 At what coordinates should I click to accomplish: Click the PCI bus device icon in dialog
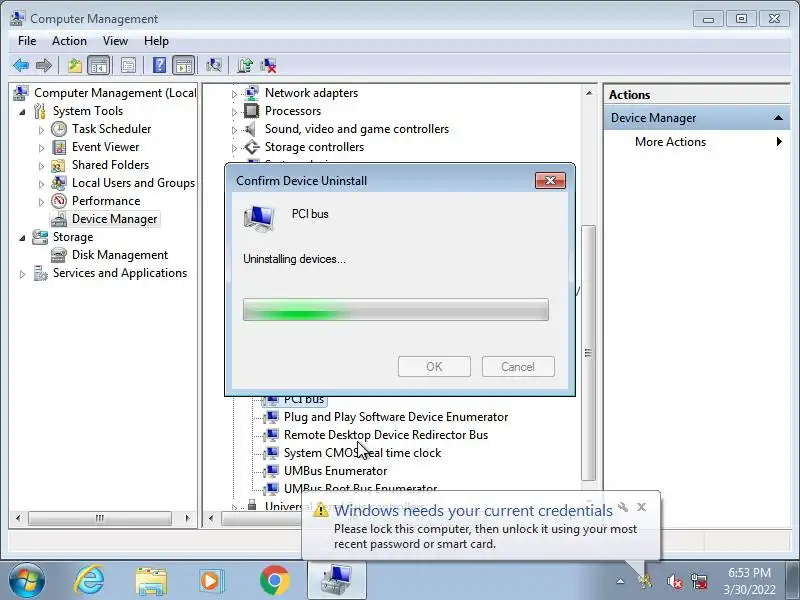(259, 218)
